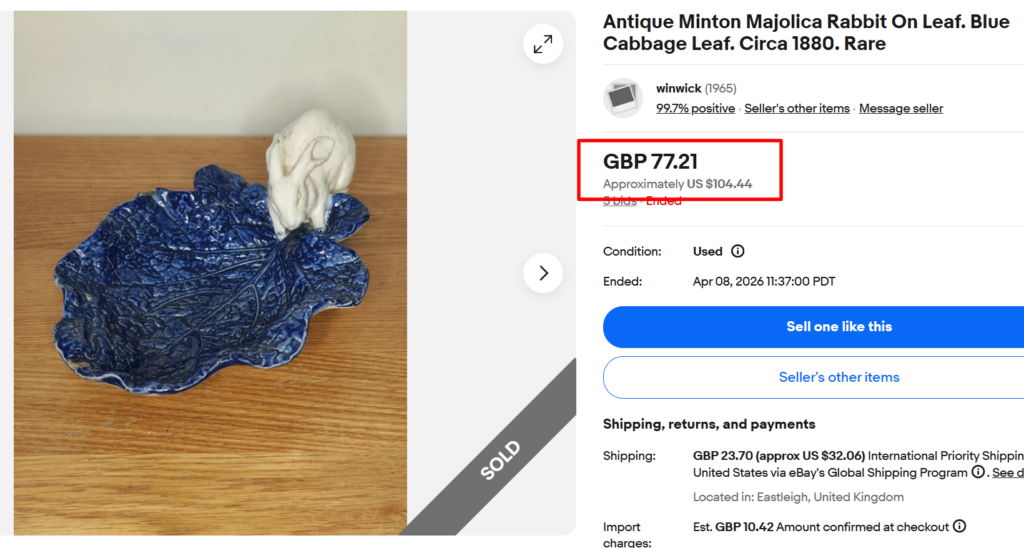
Task: Click the outlined Seller's other items button
Action: [x=838, y=377]
